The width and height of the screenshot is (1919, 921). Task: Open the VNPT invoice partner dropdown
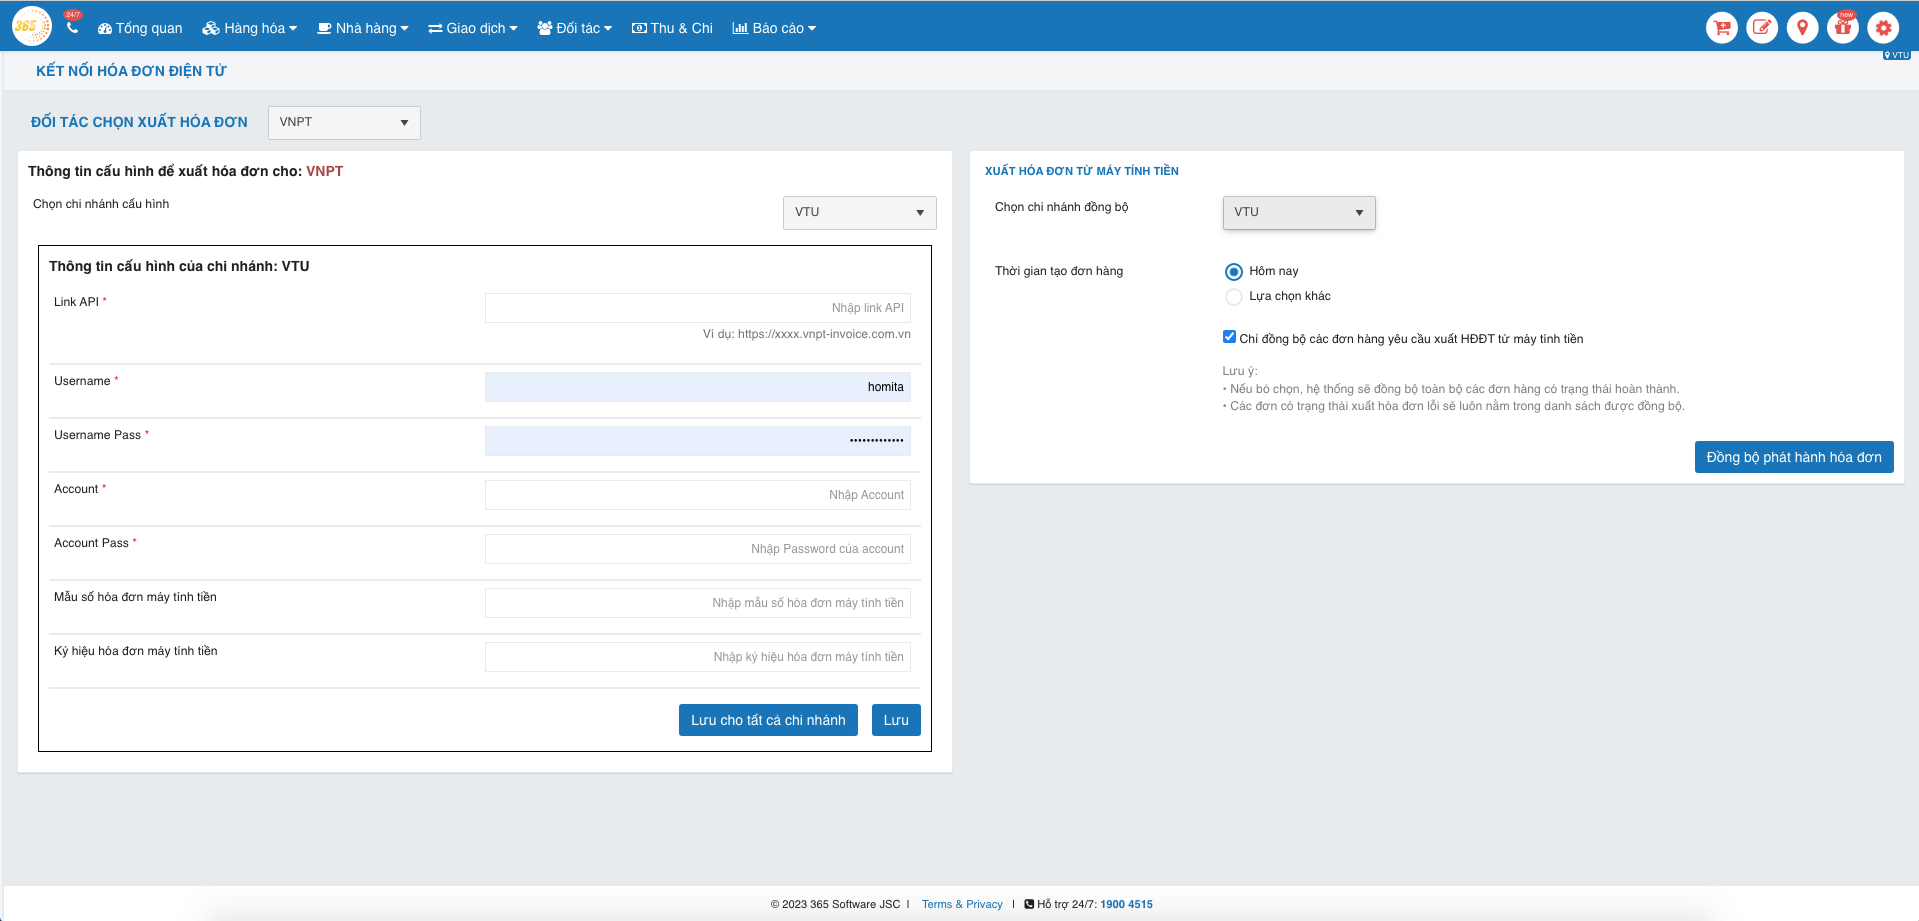coord(344,122)
